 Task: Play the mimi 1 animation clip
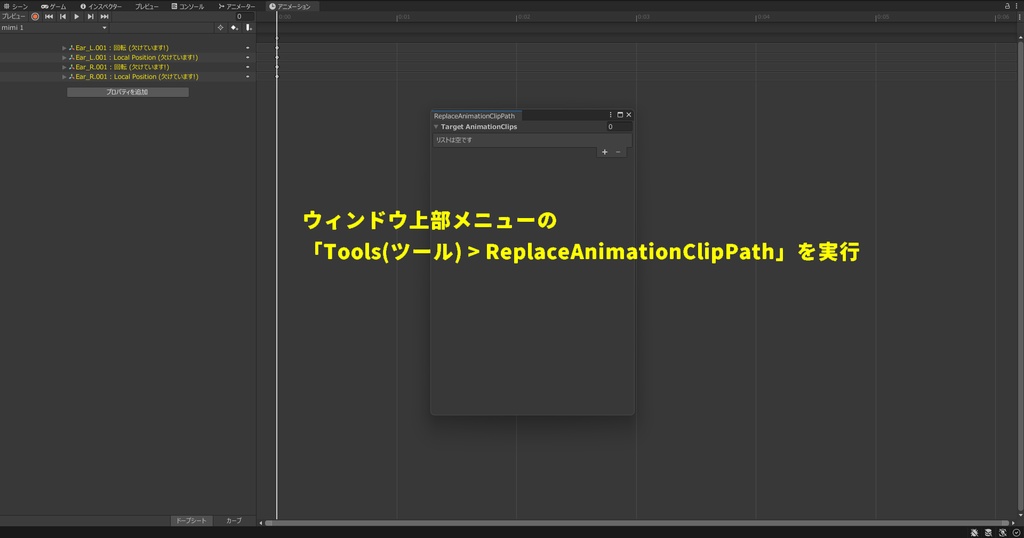pyautogui.click(x=76, y=16)
